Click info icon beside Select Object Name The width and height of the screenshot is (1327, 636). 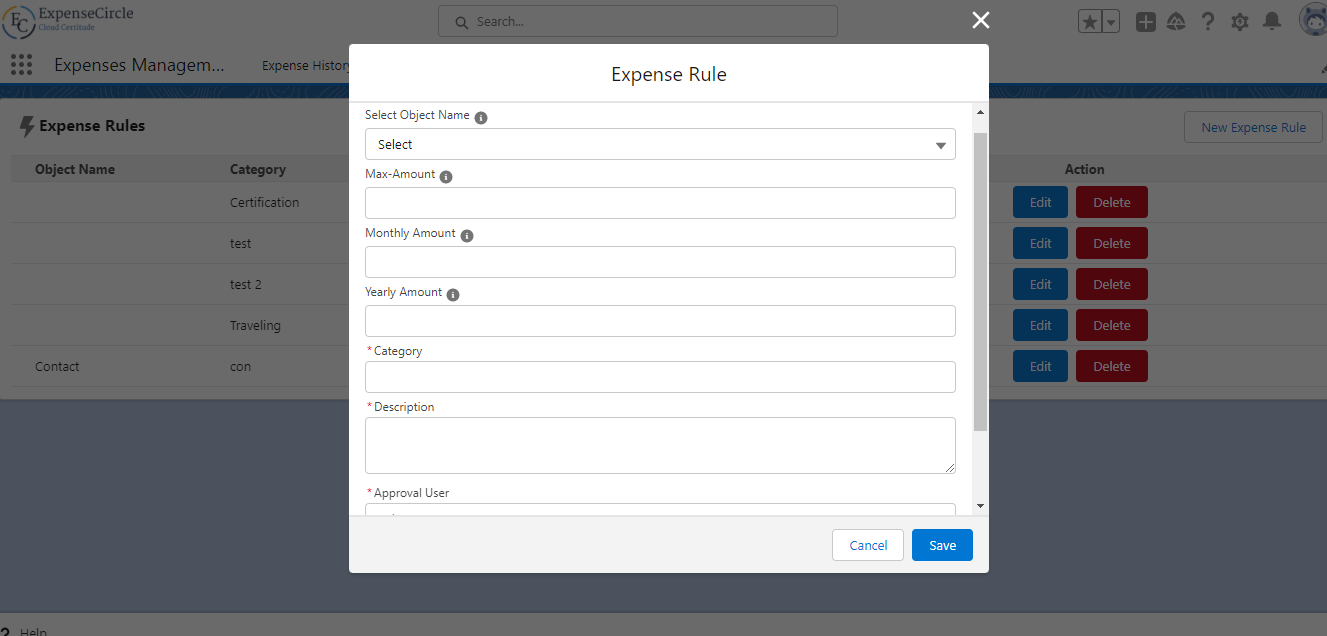[x=481, y=117]
